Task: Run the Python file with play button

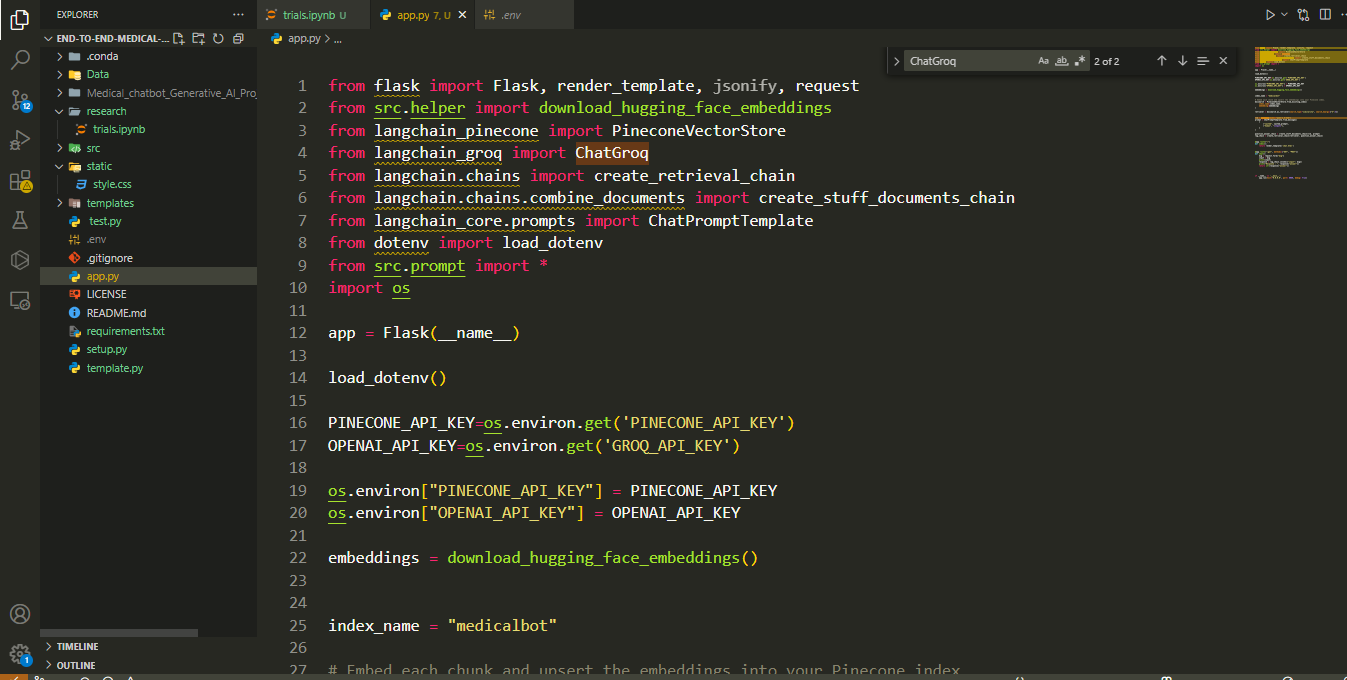Action: click(1269, 15)
